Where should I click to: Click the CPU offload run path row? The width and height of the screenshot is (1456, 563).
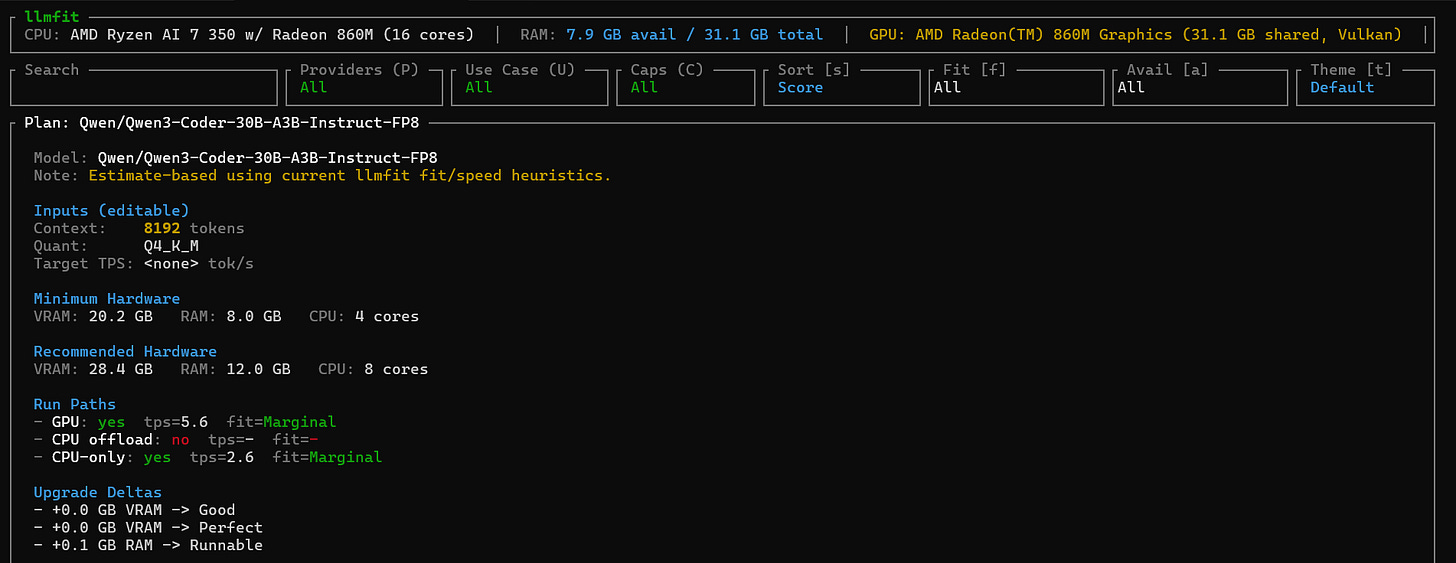click(x=176, y=440)
